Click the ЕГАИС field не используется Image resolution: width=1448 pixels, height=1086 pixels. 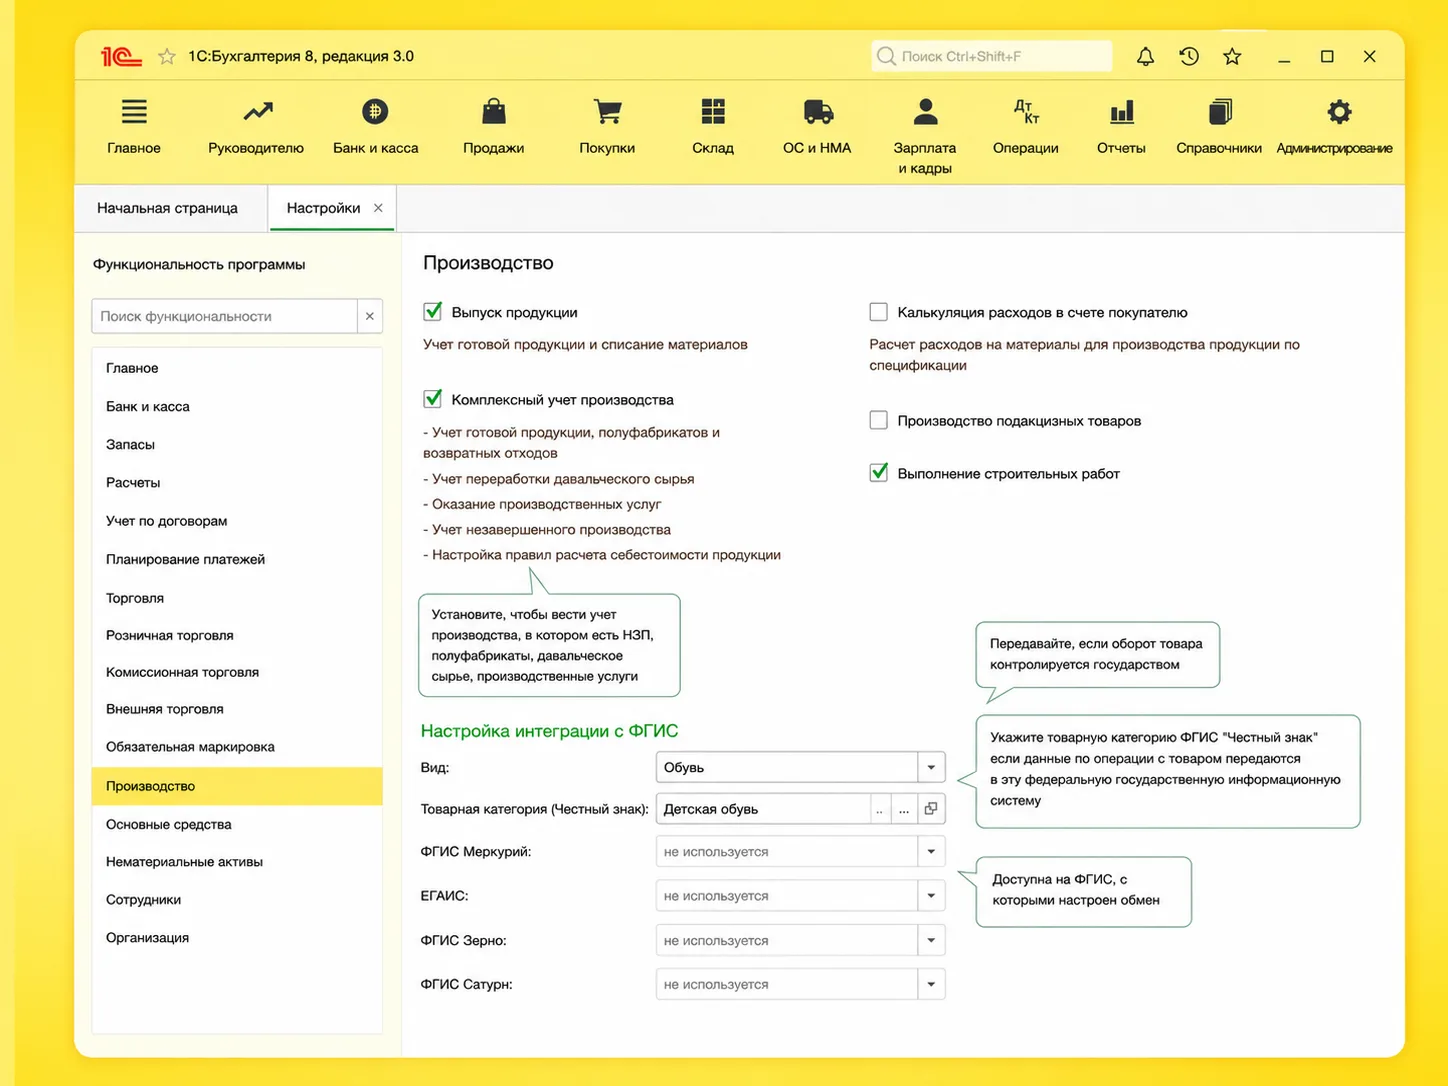tap(787, 896)
